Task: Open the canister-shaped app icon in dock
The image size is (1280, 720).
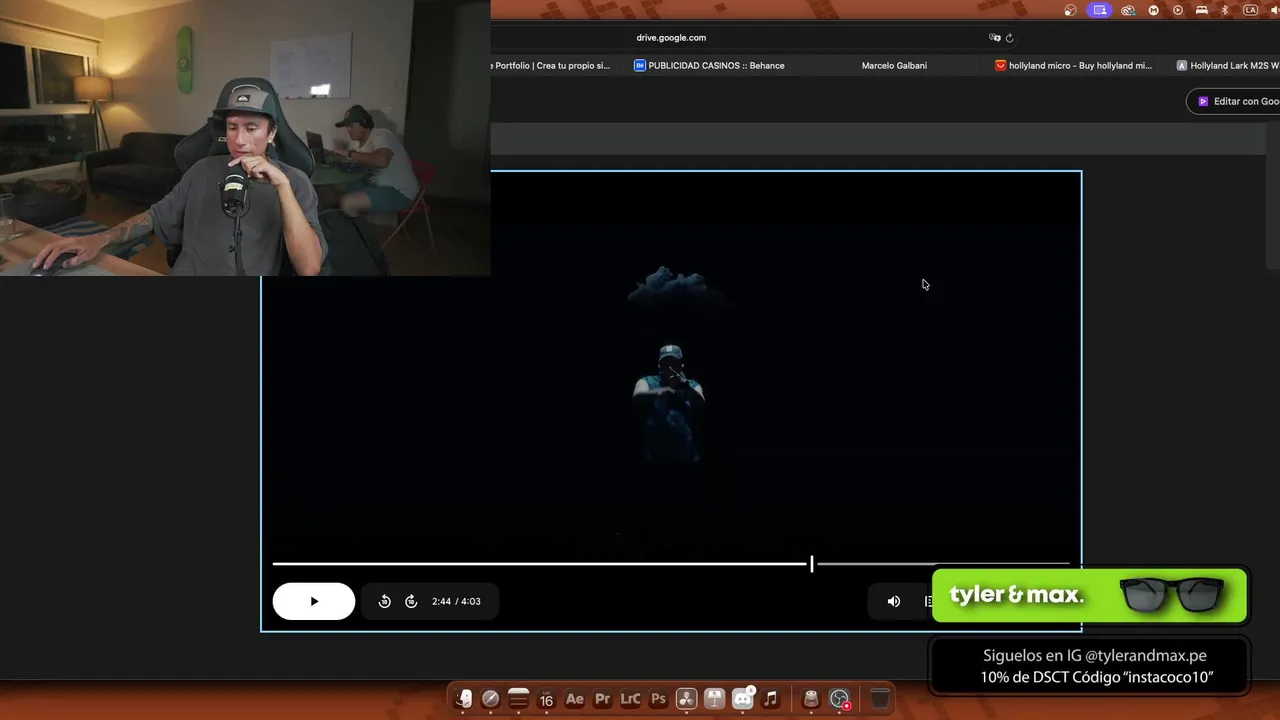Action: coord(811,699)
